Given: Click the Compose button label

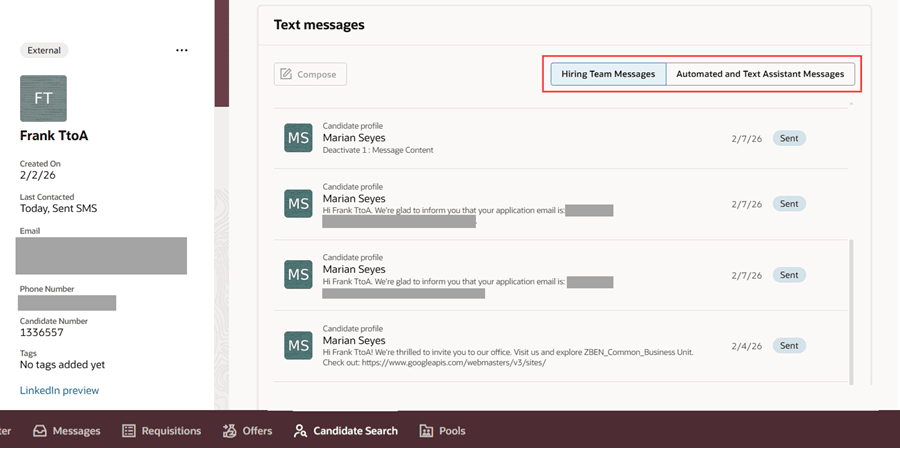Looking at the screenshot, I should (x=317, y=75).
